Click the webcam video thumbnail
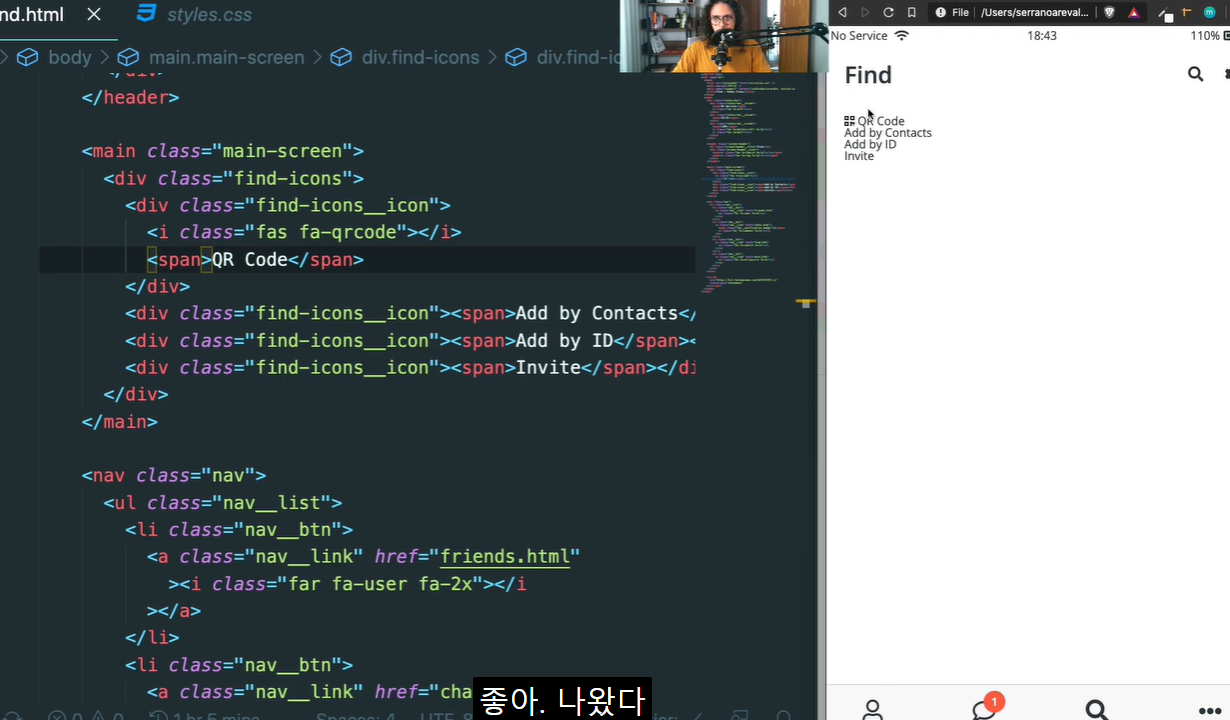The image size is (1230, 720). click(724, 36)
